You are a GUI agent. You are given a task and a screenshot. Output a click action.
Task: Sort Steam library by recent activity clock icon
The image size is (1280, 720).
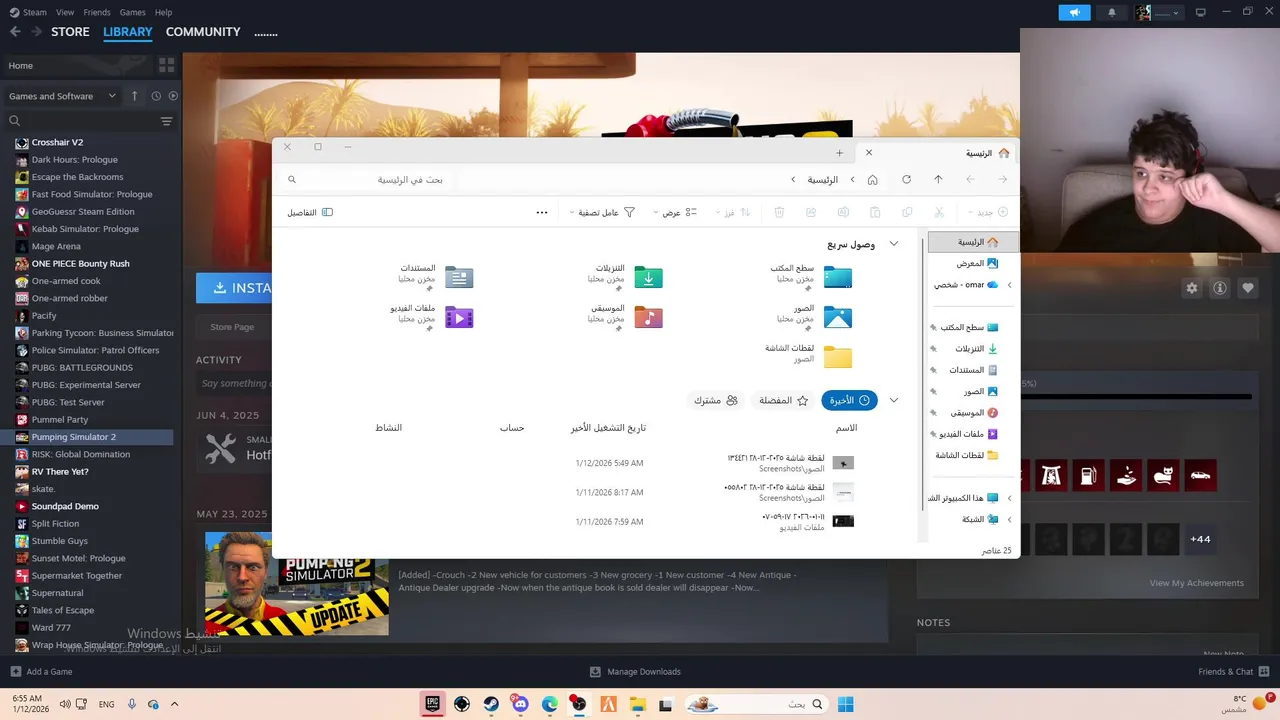[x=156, y=96]
